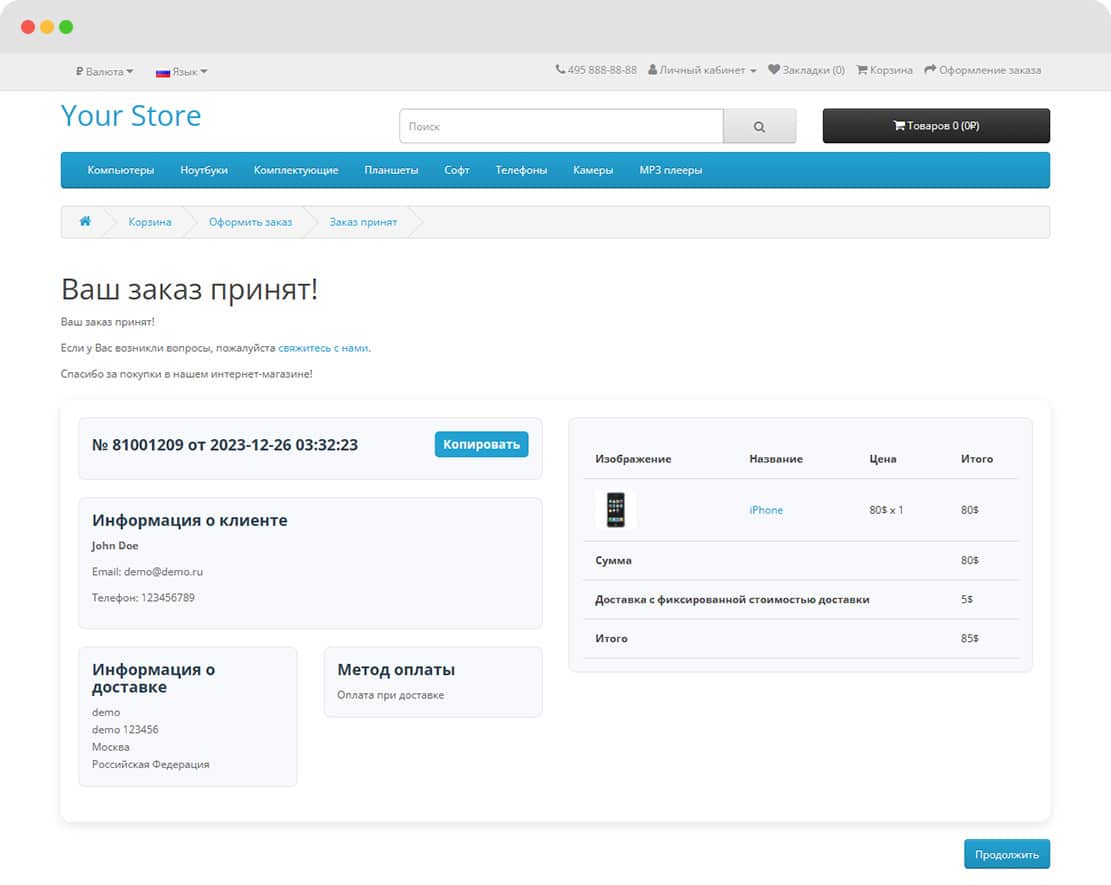The width and height of the screenshot is (1111, 885).
Task: Click the Продолжить button
Action: [1007, 855]
